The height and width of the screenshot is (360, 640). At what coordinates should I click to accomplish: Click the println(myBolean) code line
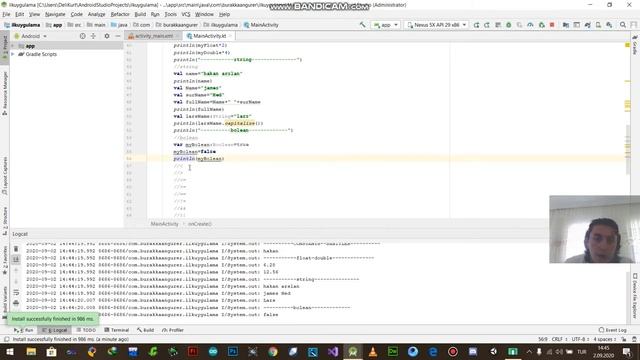coord(199,159)
